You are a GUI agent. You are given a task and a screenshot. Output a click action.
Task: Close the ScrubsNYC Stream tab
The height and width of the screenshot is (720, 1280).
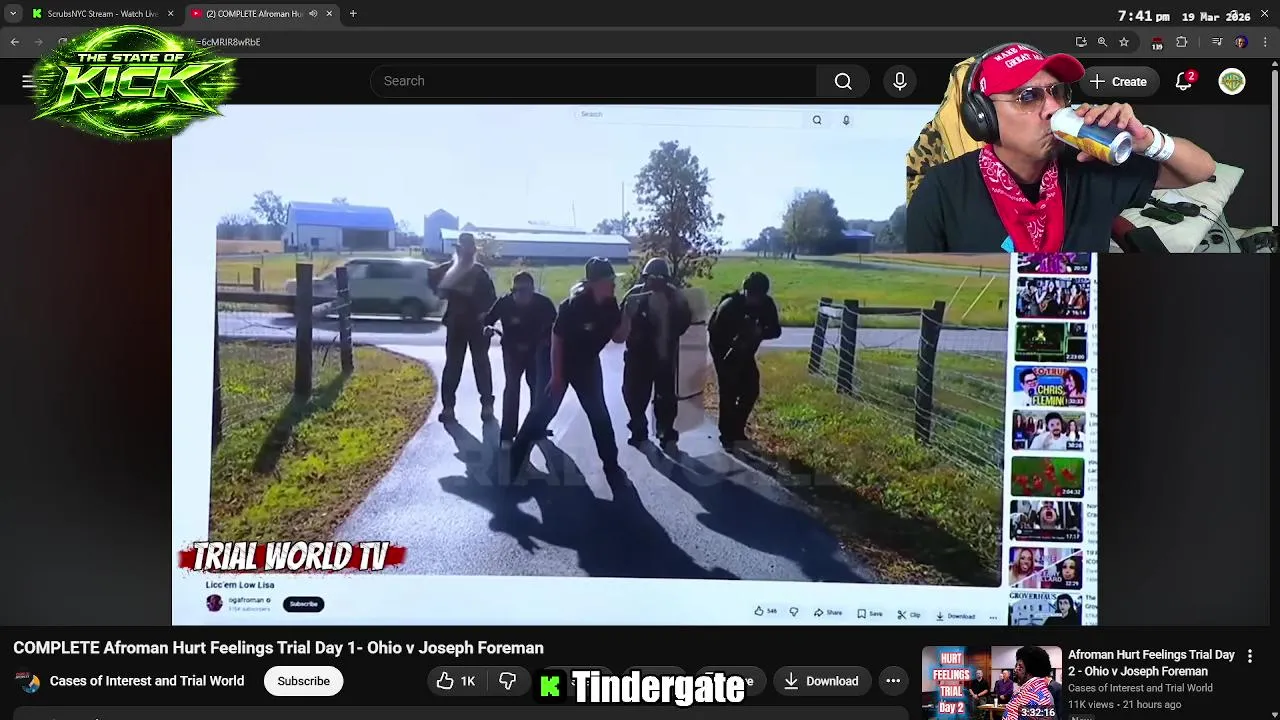coord(170,14)
